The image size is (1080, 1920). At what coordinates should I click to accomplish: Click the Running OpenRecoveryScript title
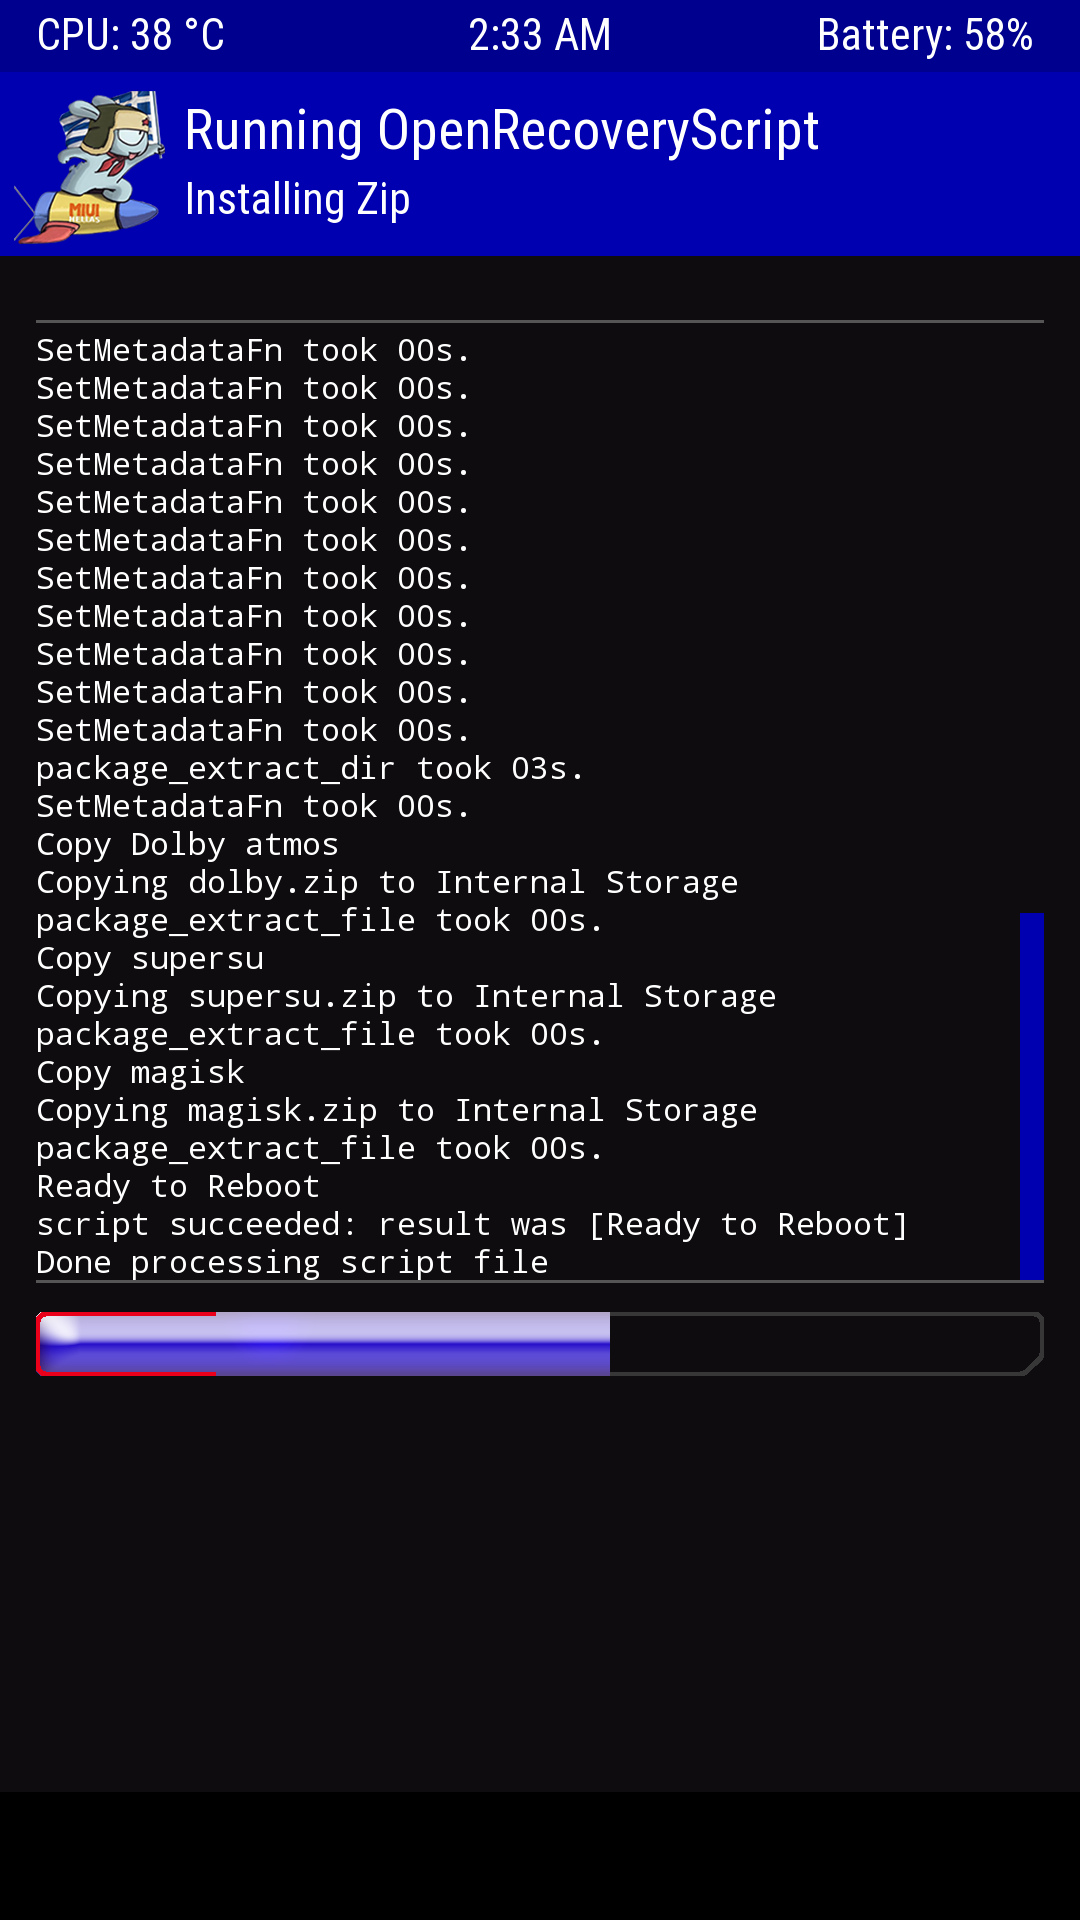(502, 131)
